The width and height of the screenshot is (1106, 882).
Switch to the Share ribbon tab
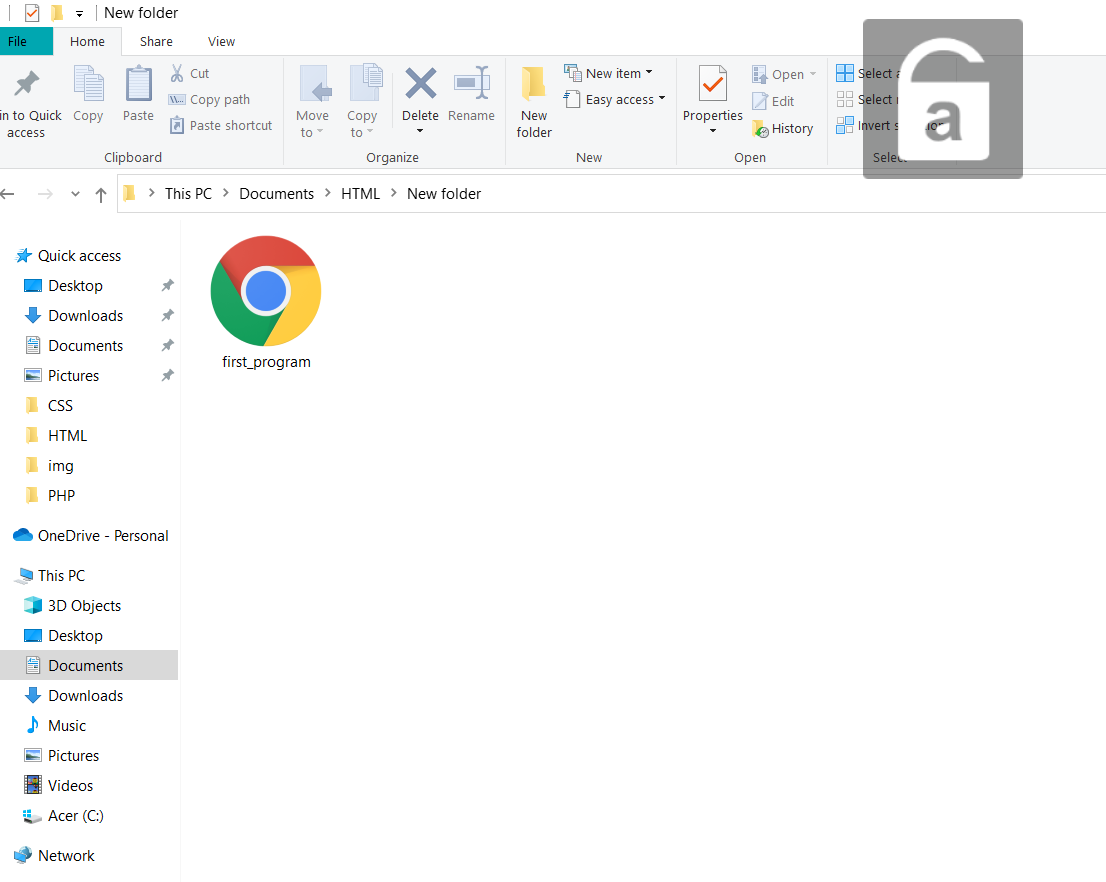(156, 41)
